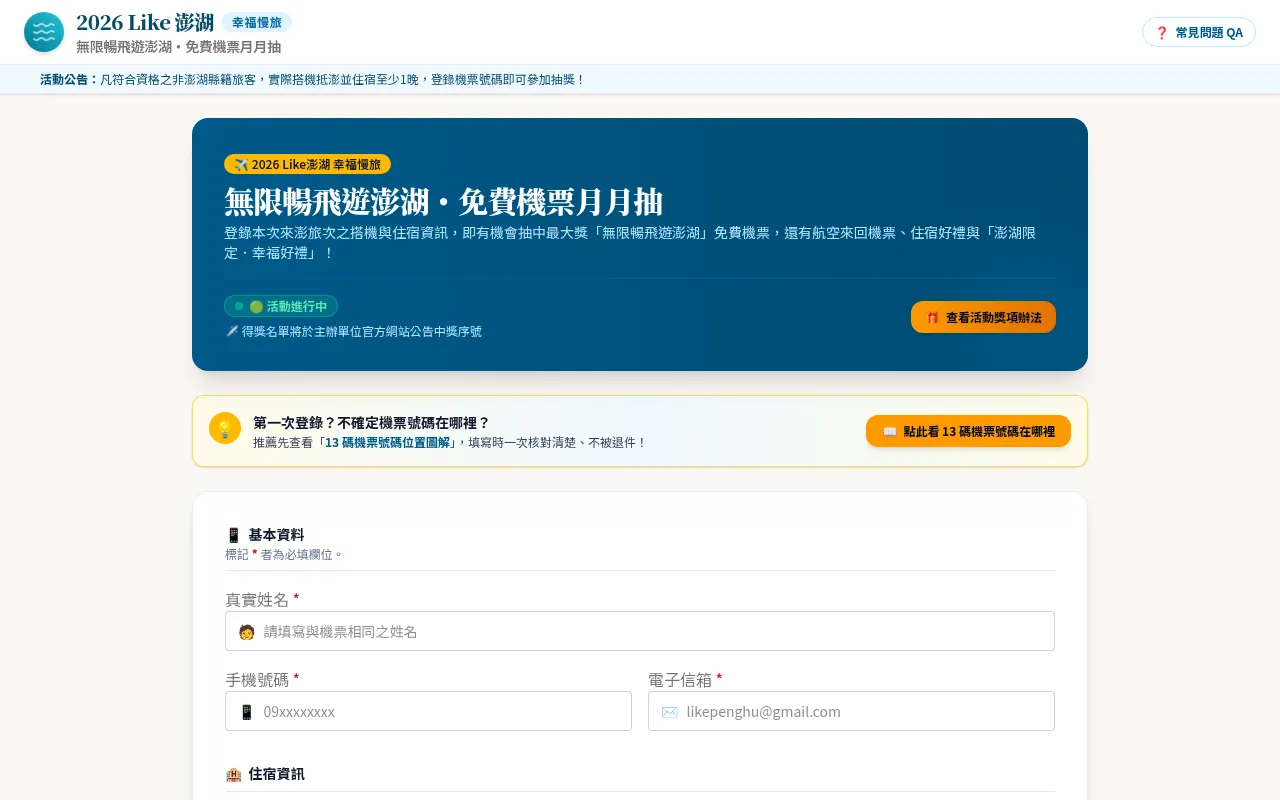This screenshot has height=800, width=1280.
Task: Click the envelope icon in email field
Action: 669,712
